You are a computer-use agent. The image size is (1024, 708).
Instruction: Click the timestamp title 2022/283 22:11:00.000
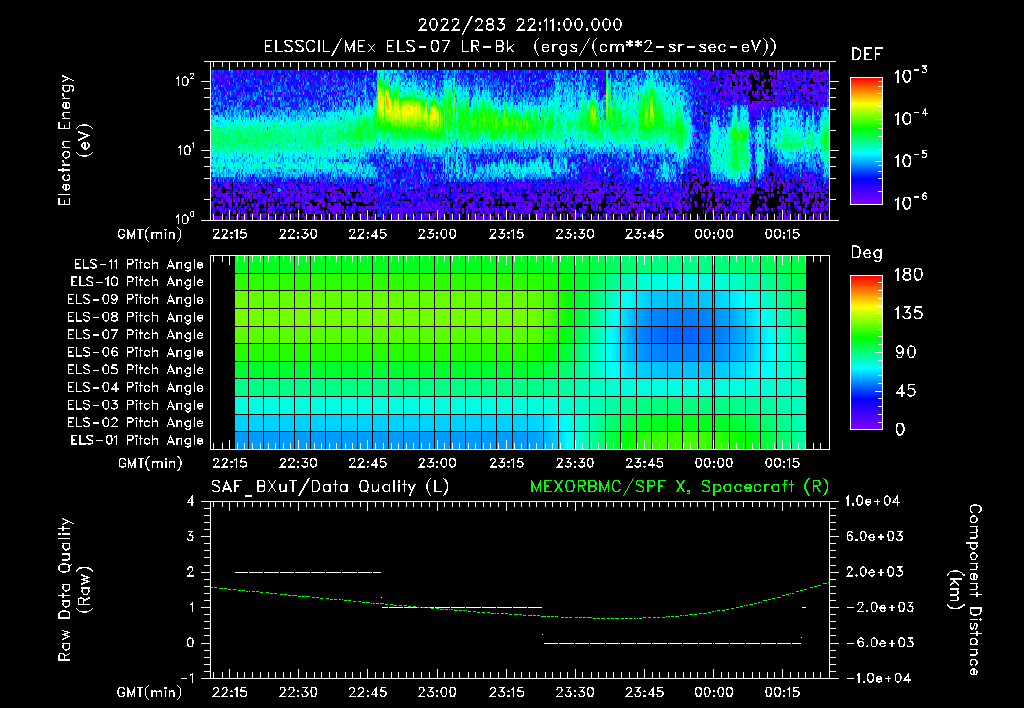coord(520,25)
